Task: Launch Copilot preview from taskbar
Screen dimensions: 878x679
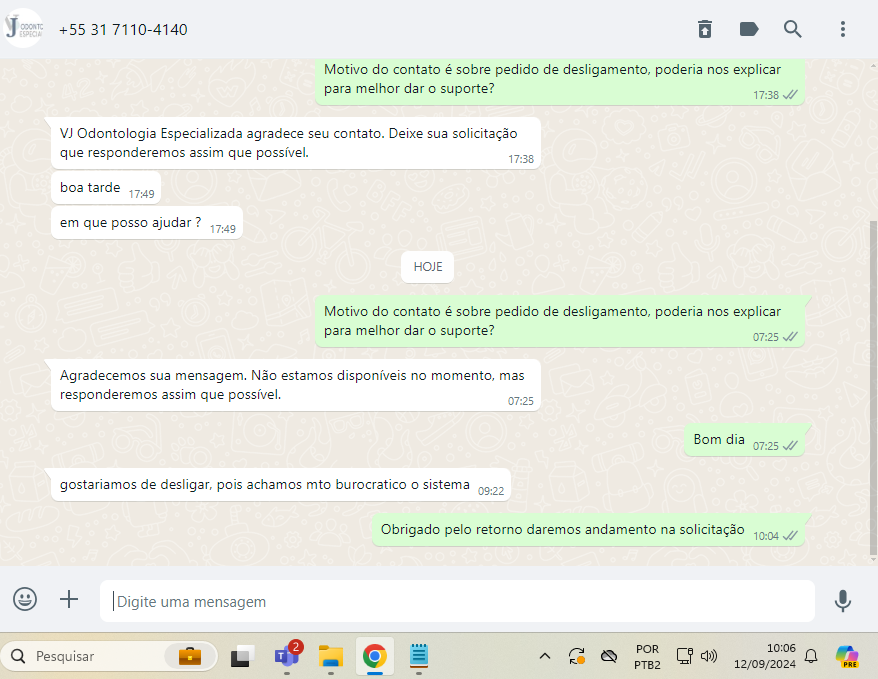Action: 847,656
